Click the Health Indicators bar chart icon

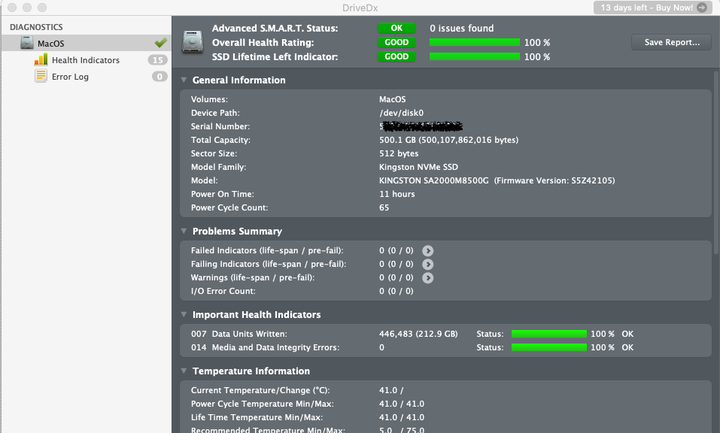41,60
